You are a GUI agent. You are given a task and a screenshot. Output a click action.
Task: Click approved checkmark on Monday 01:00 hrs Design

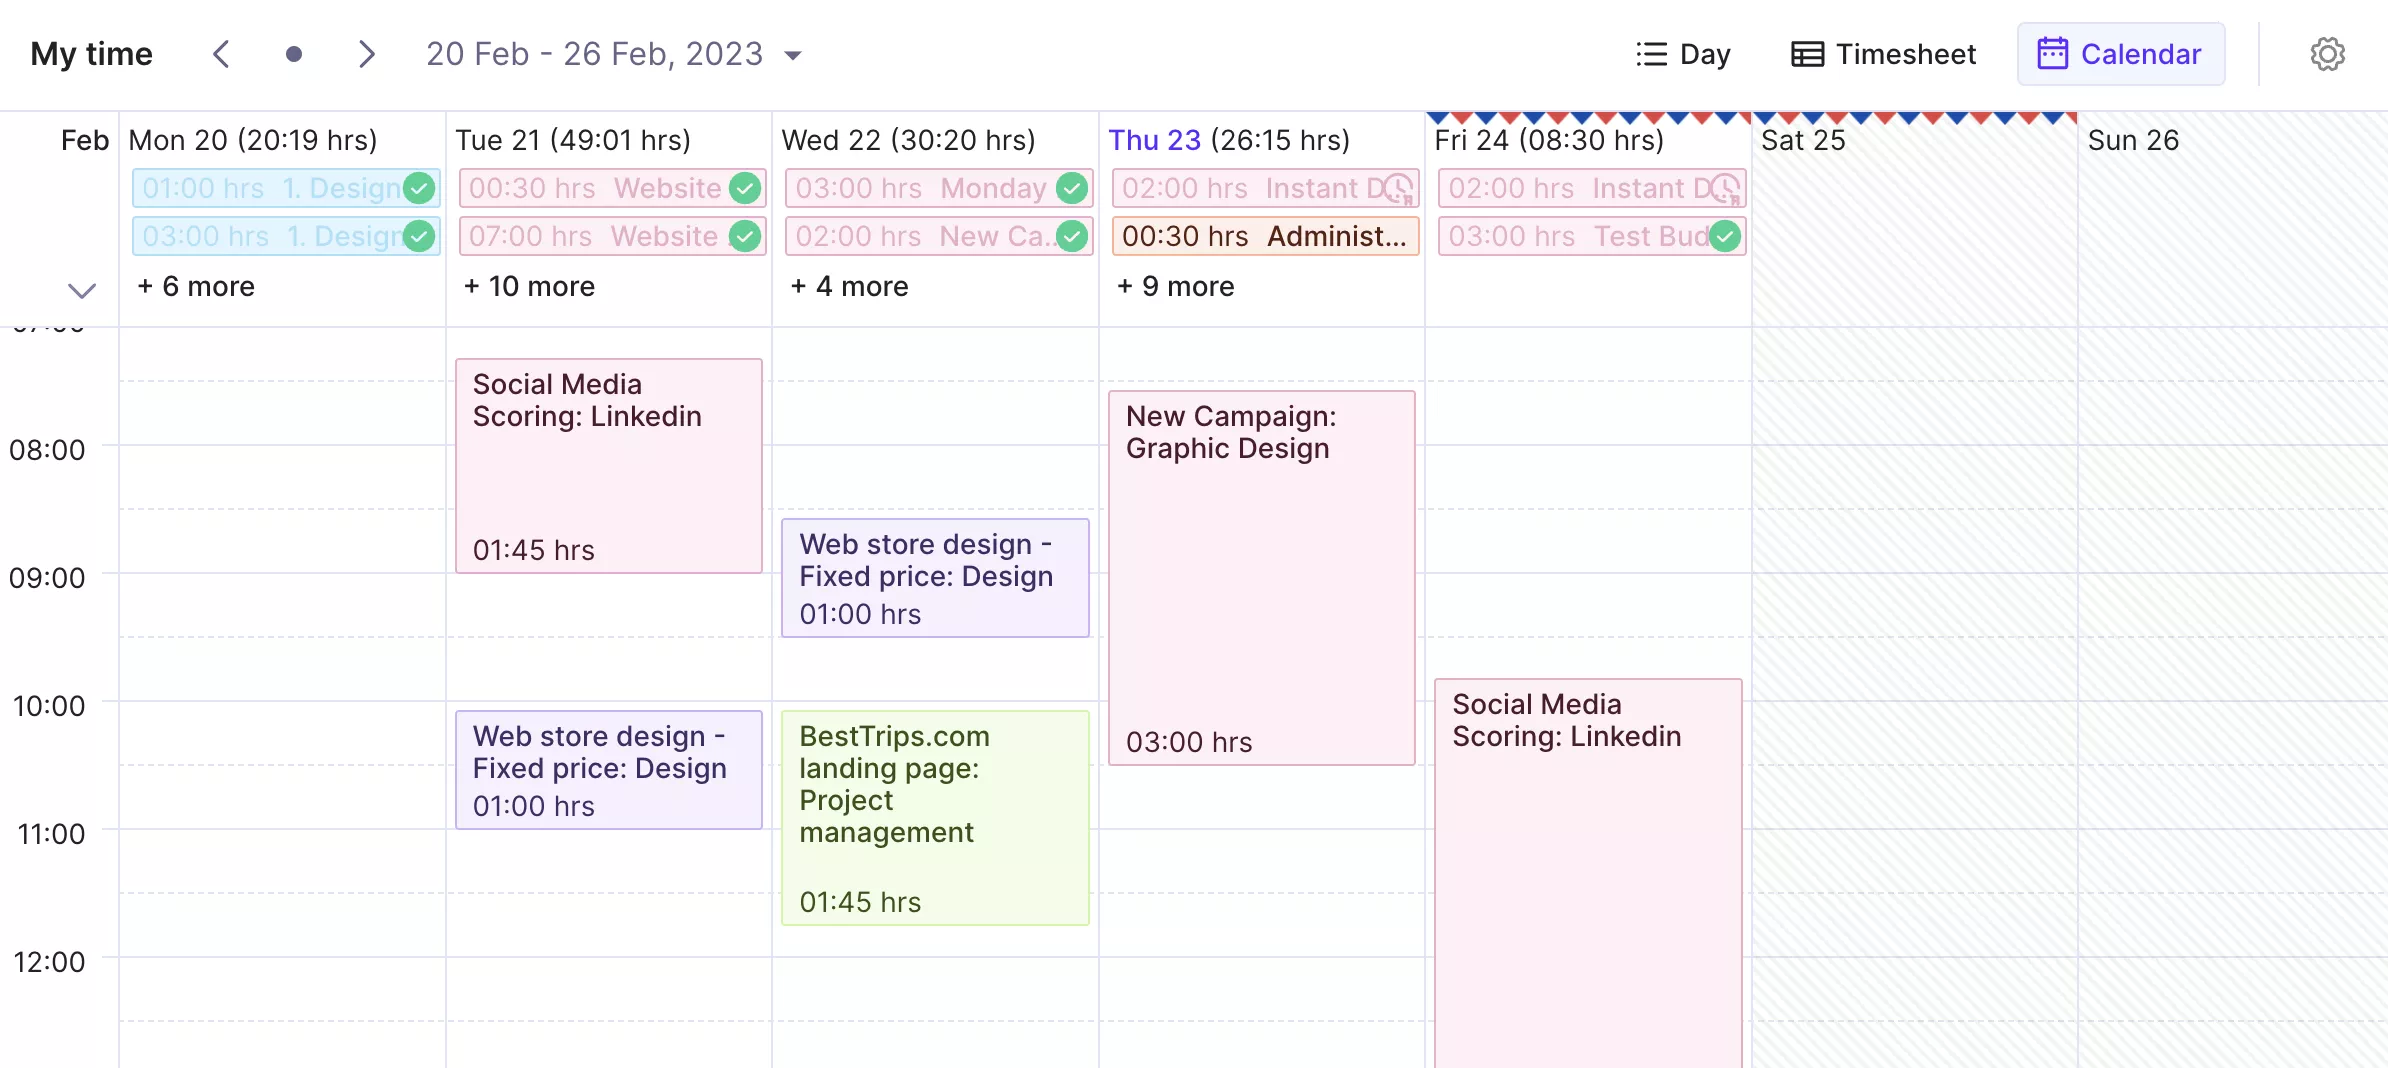point(419,188)
